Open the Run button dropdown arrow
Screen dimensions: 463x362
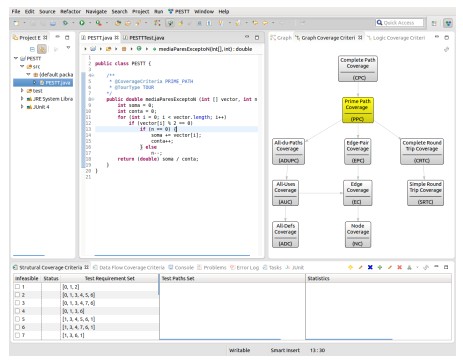click(x=90, y=23)
